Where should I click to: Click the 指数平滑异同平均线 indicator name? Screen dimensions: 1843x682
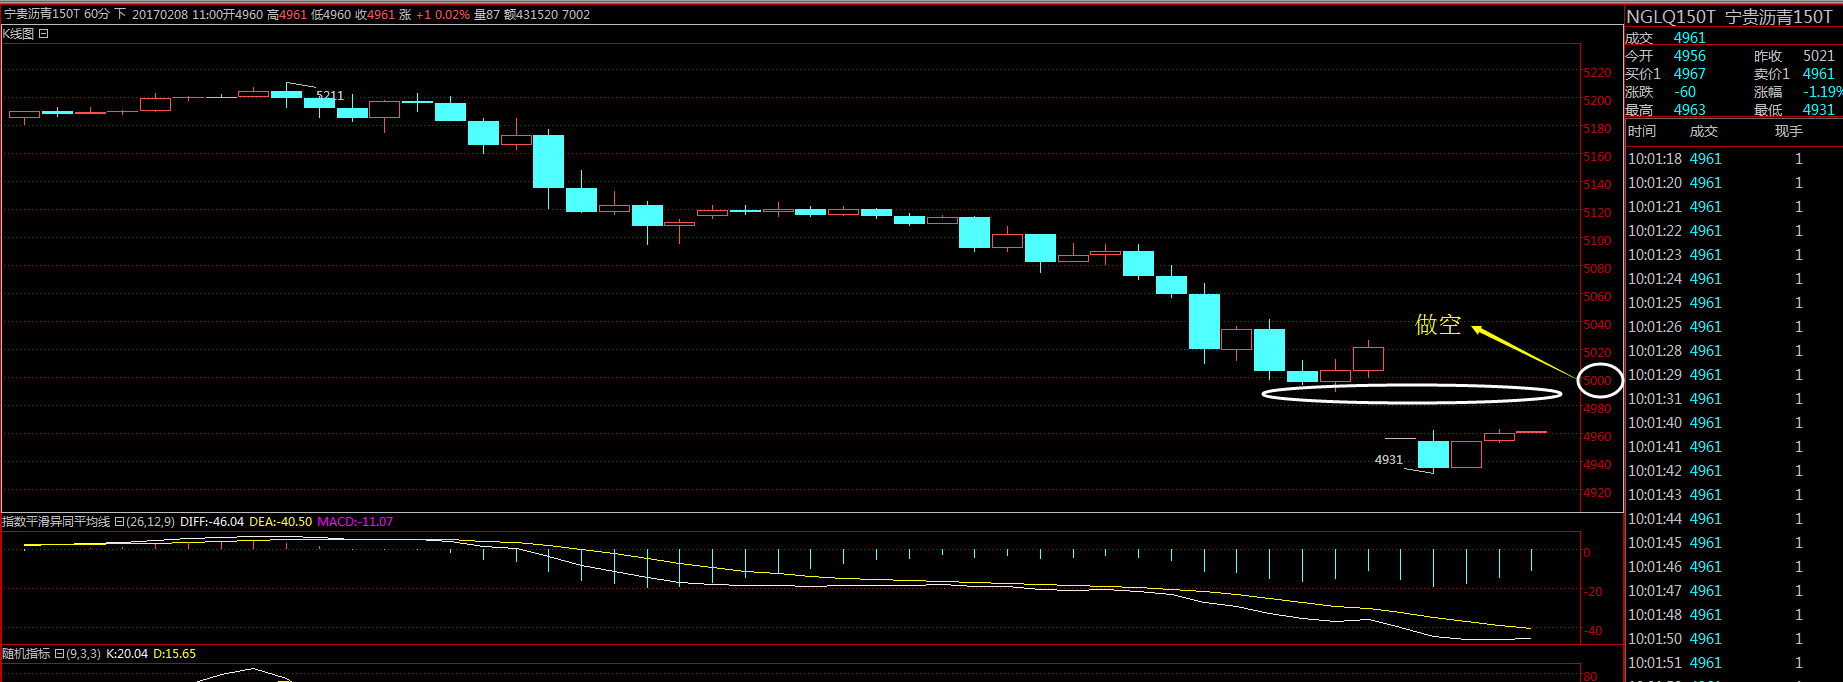56,522
